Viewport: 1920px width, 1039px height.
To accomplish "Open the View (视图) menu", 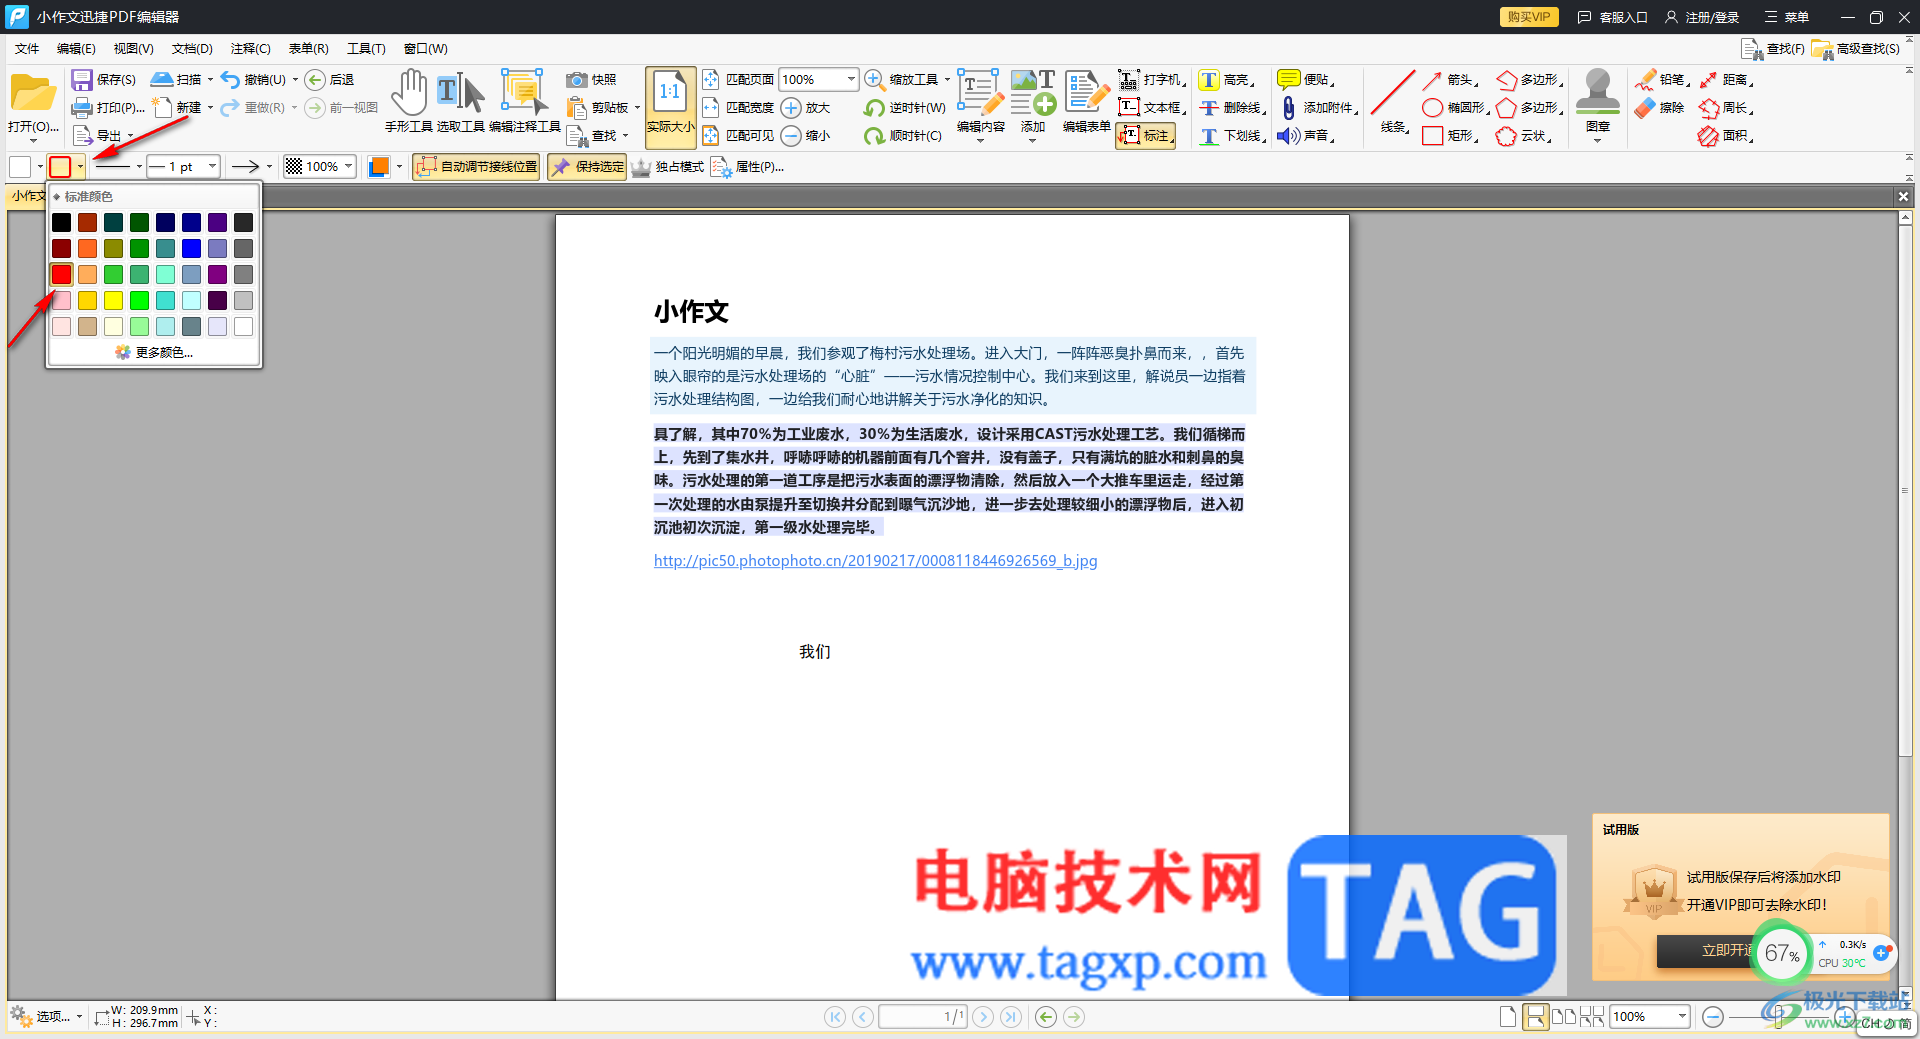I will [x=133, y=49].
